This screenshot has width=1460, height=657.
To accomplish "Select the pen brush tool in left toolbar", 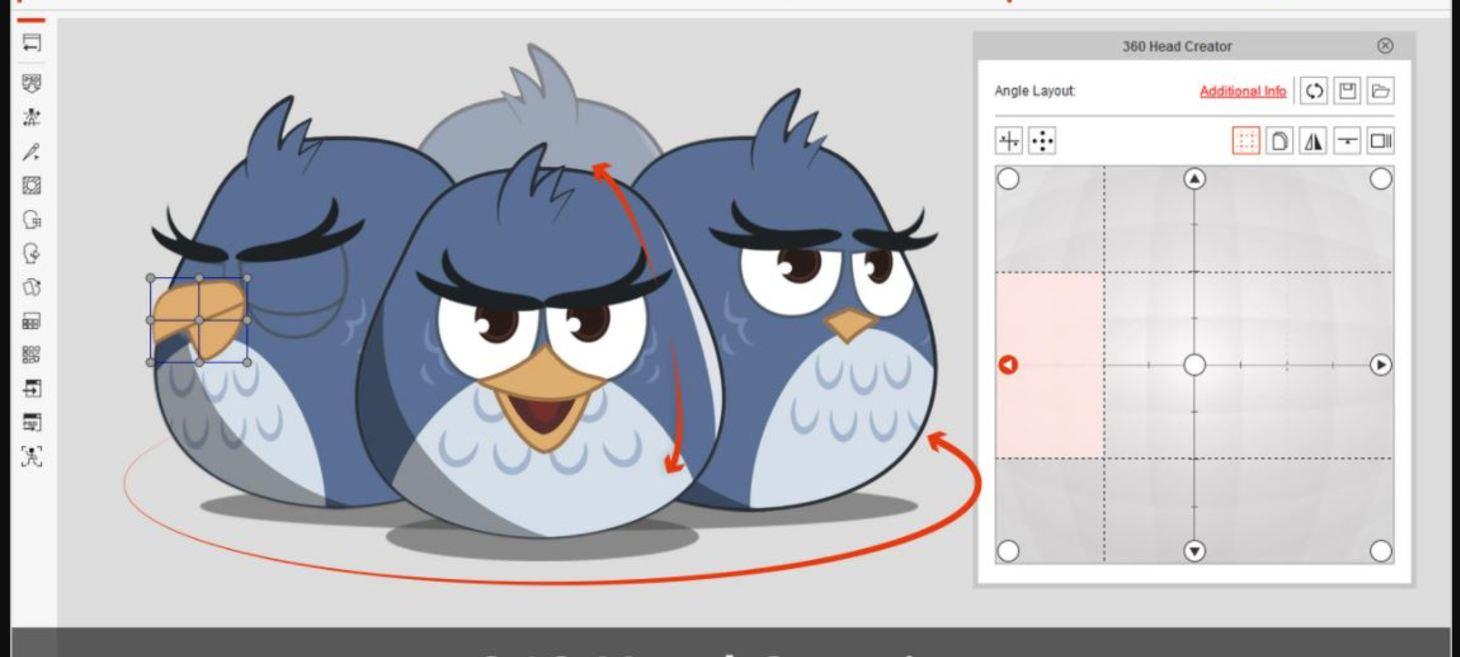I will [x=32, y=152].
